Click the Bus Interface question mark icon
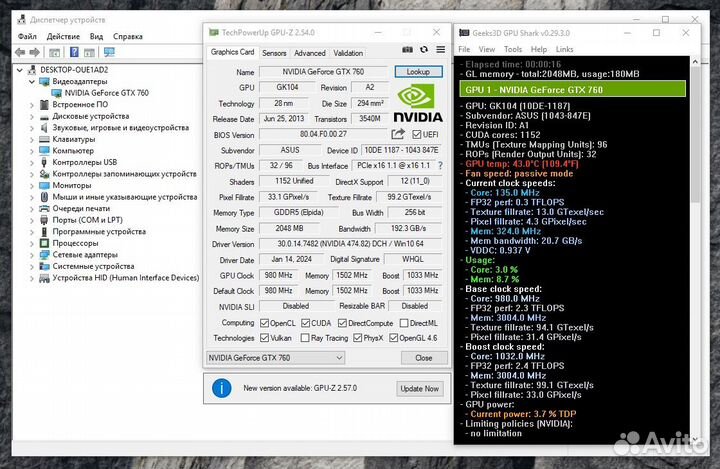Image resolution: width=720 pixels, height=469 pixels. coord(441,165)
